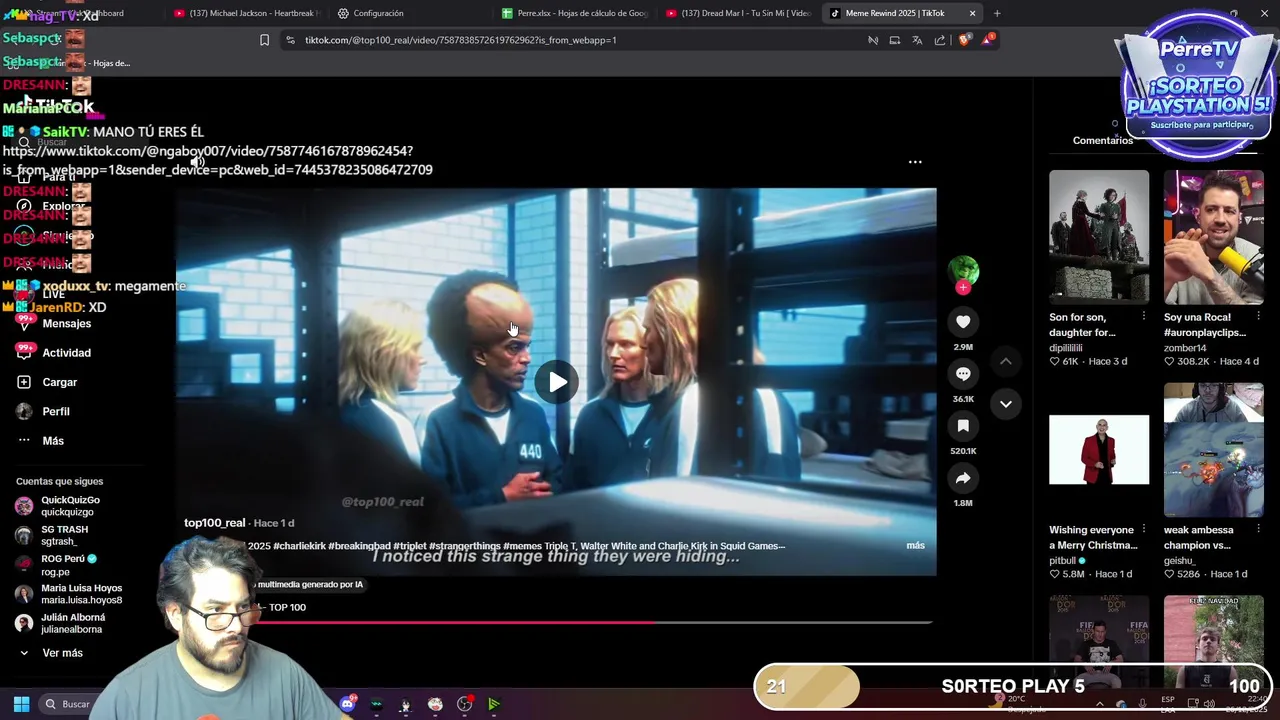The height and width of the screenshot is (720, 1280).
Task: Open Julián Alborná followed account
Action: (x=72, y=623)
